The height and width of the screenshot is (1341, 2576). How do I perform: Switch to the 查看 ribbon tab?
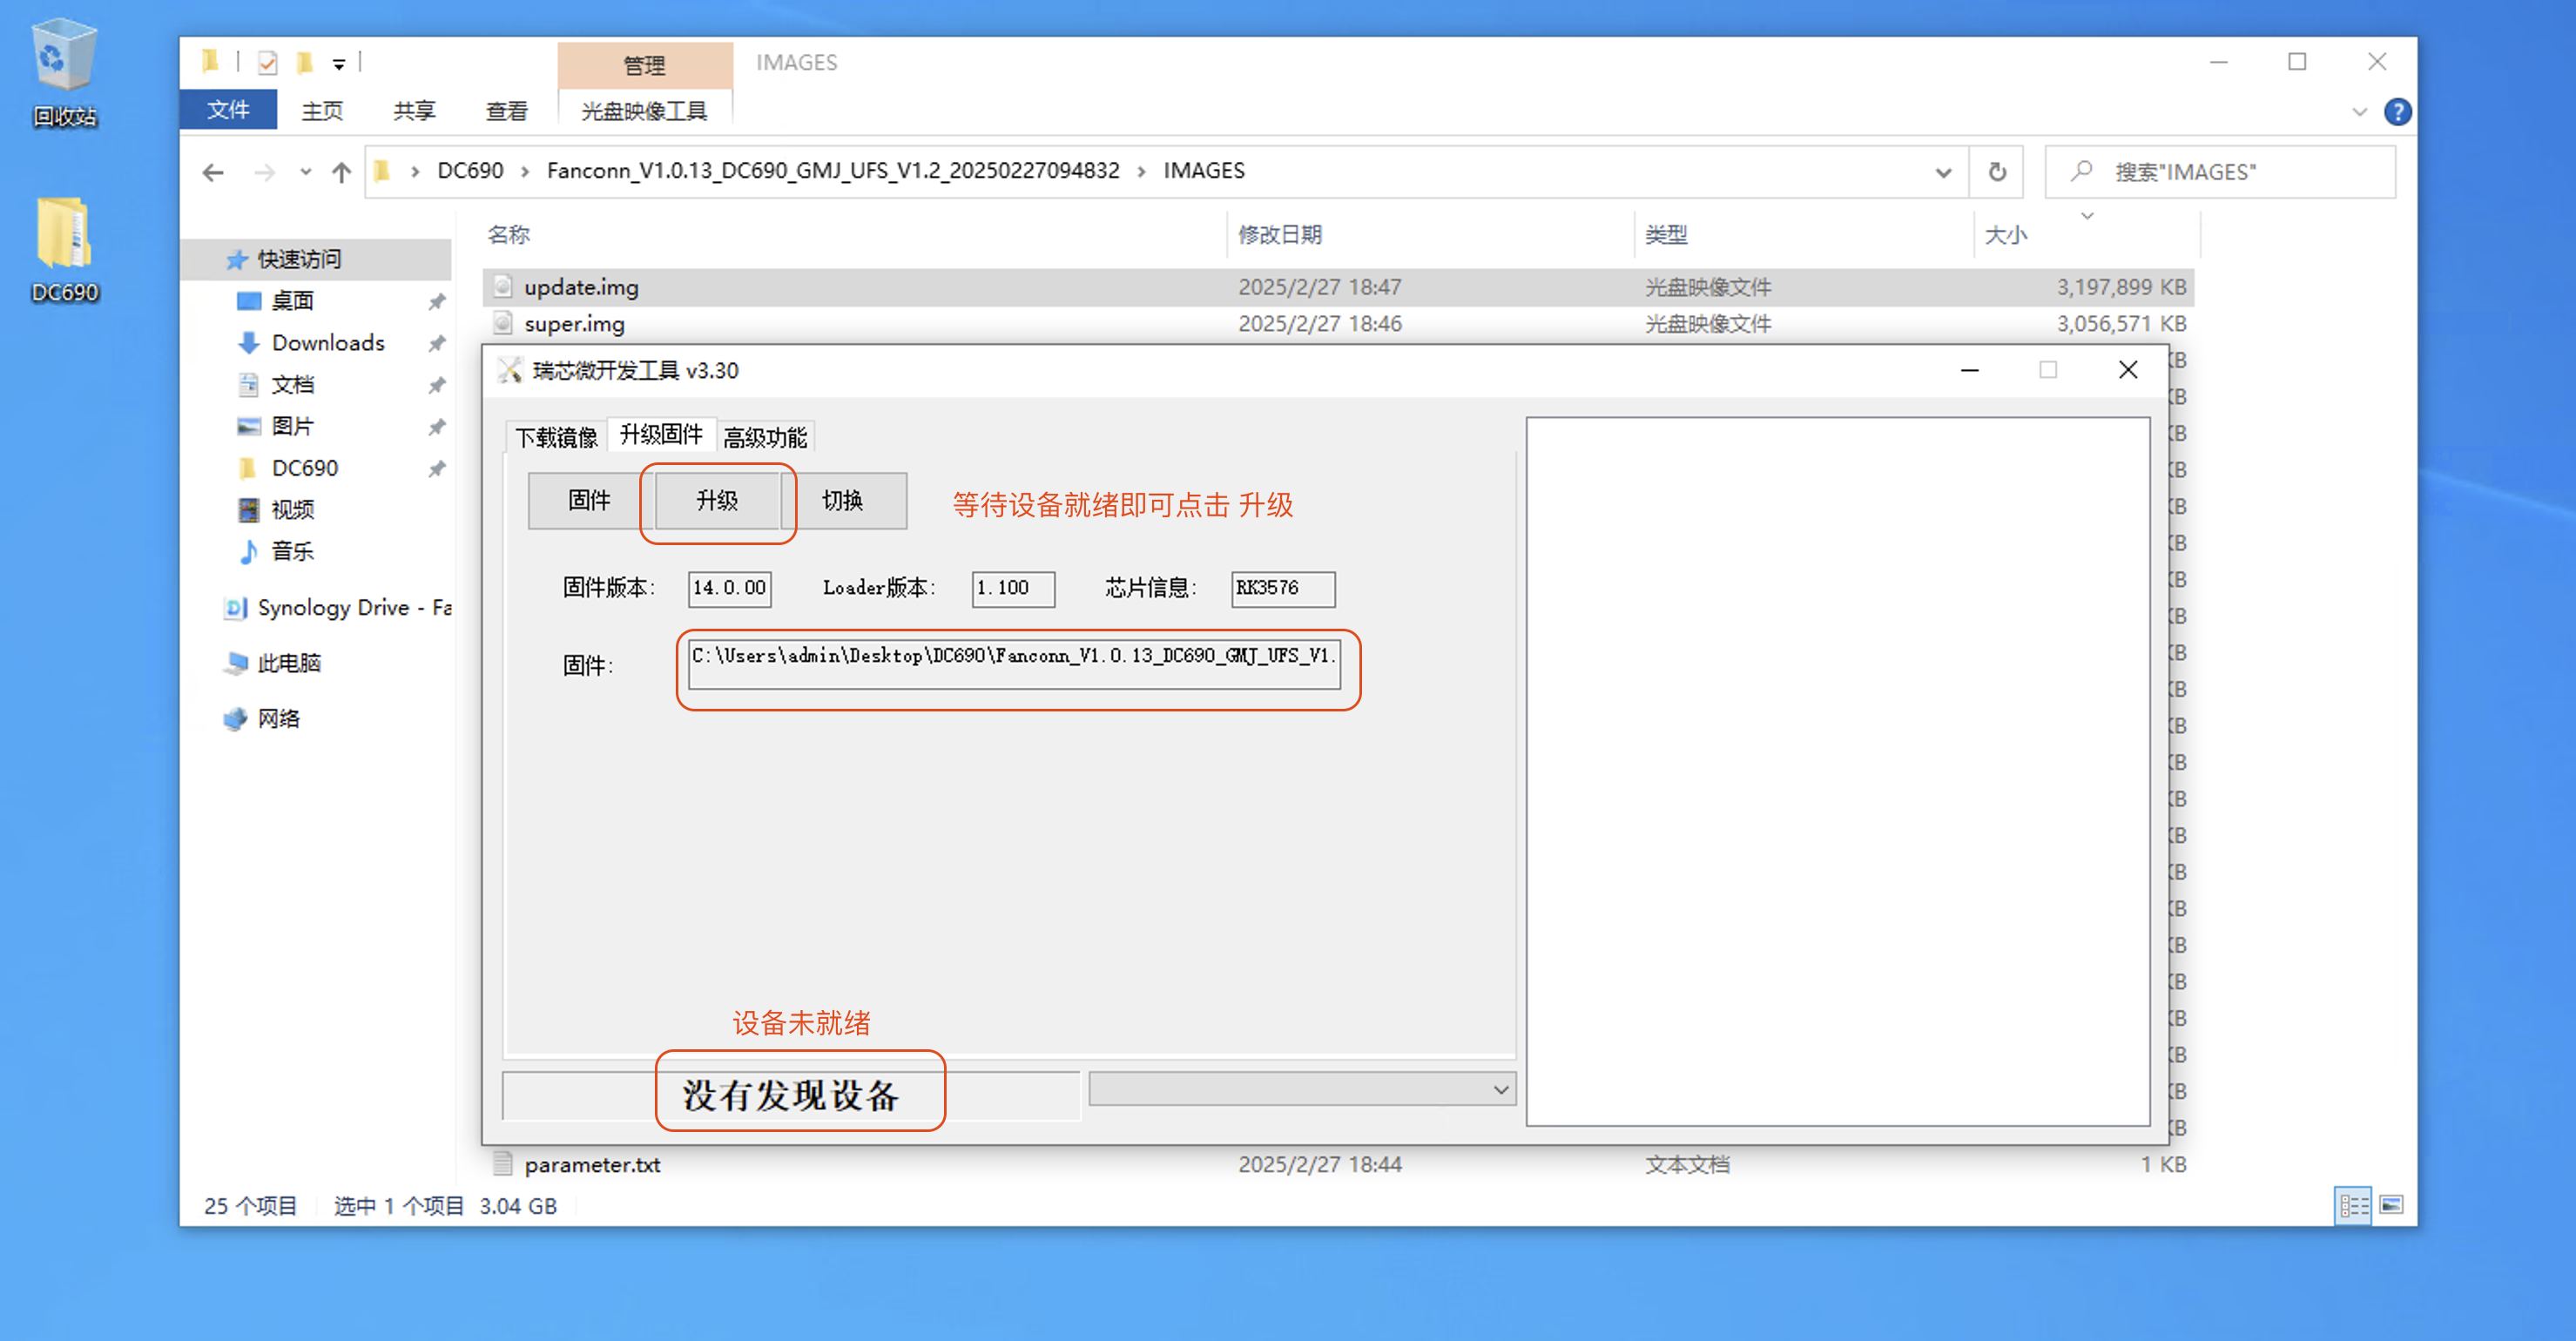pyautogui.click(x=506, y=111)
